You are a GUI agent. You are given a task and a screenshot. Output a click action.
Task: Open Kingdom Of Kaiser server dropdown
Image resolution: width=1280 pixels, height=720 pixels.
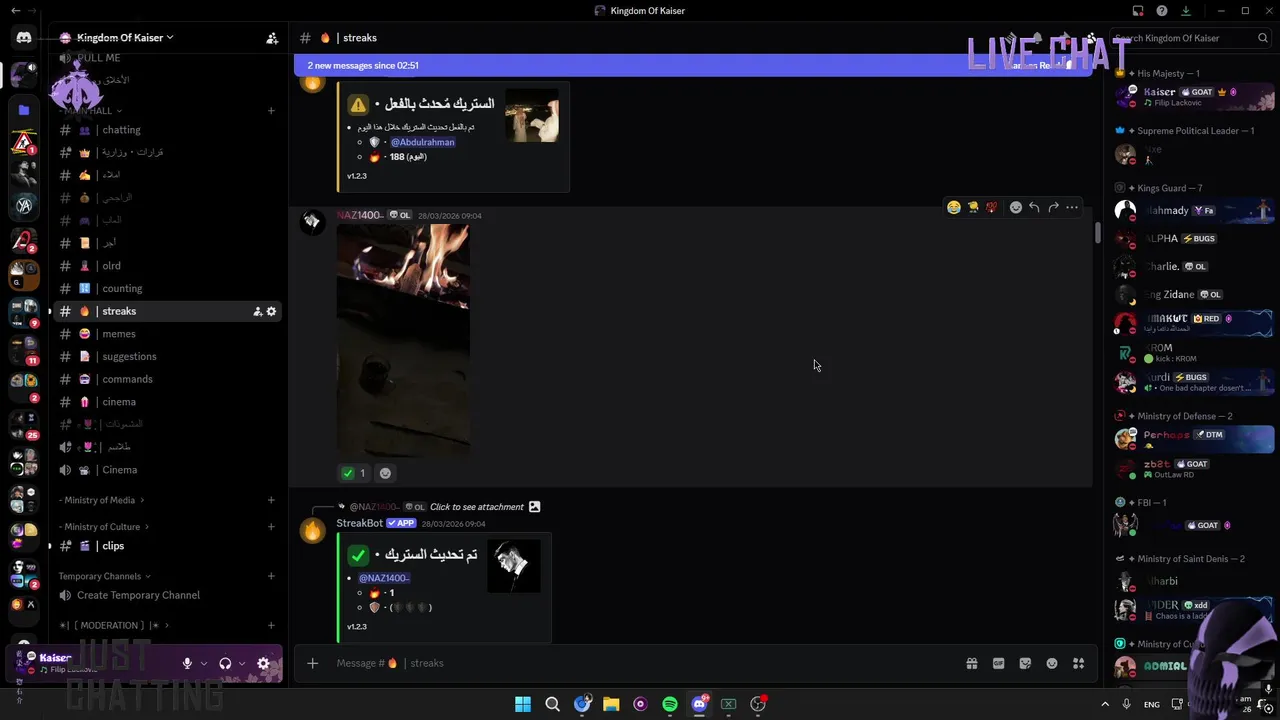point(125,38)
